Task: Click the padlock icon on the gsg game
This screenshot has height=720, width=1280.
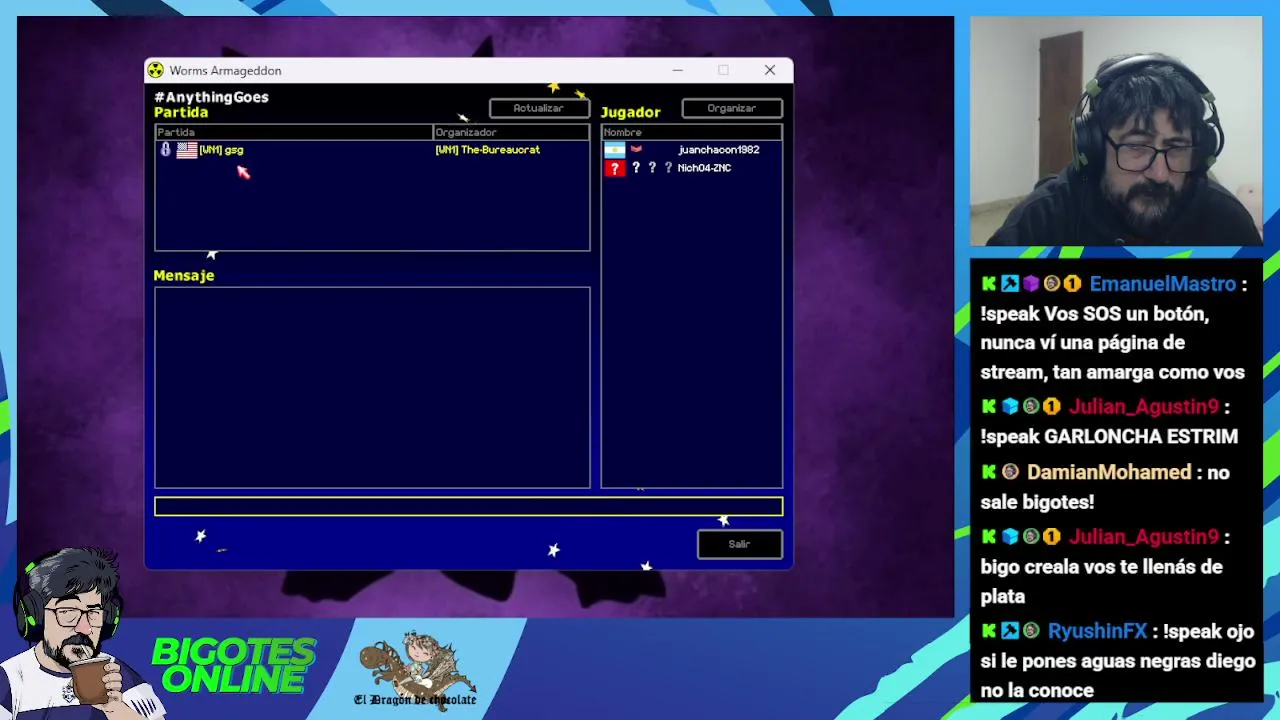Action: 166,150
